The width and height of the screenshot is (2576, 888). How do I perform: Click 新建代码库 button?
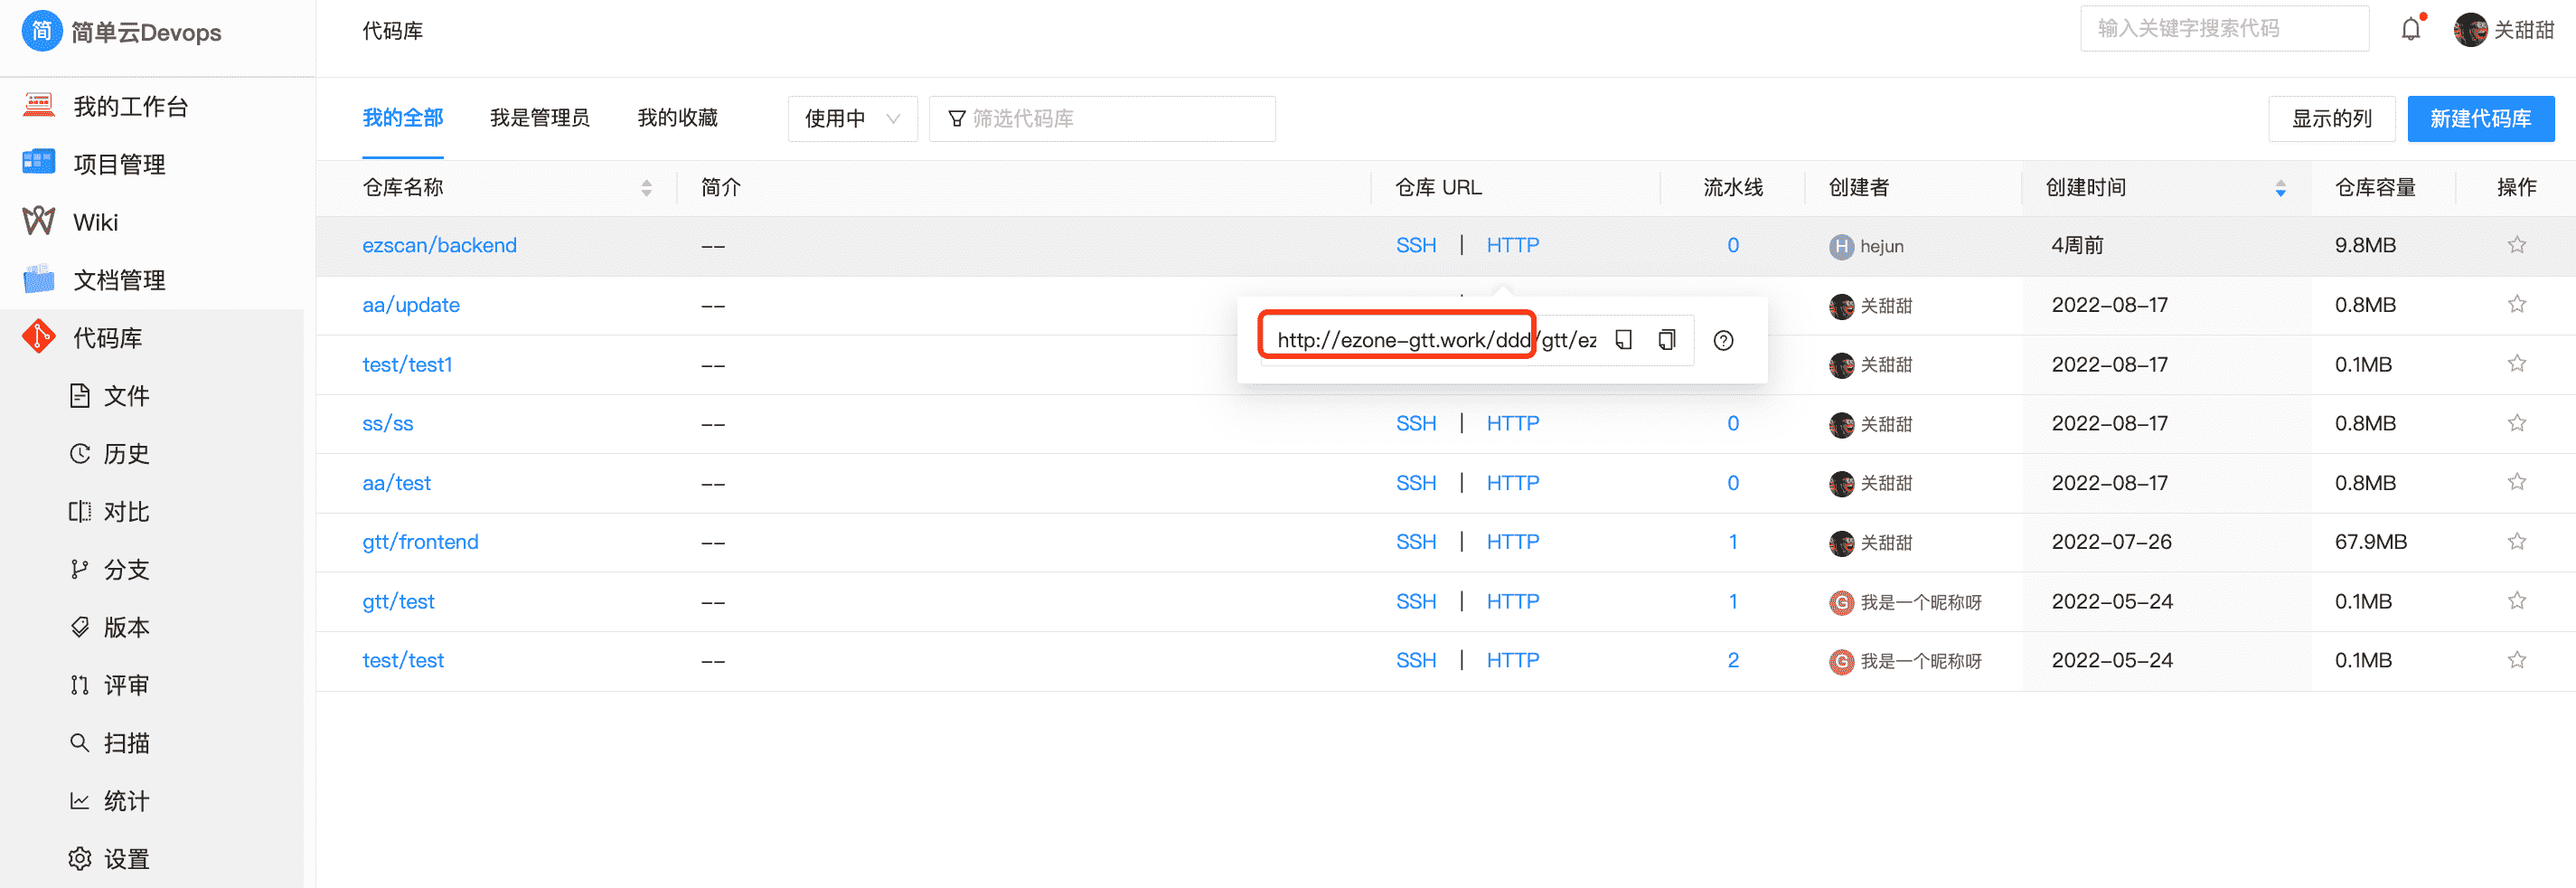2480,119
